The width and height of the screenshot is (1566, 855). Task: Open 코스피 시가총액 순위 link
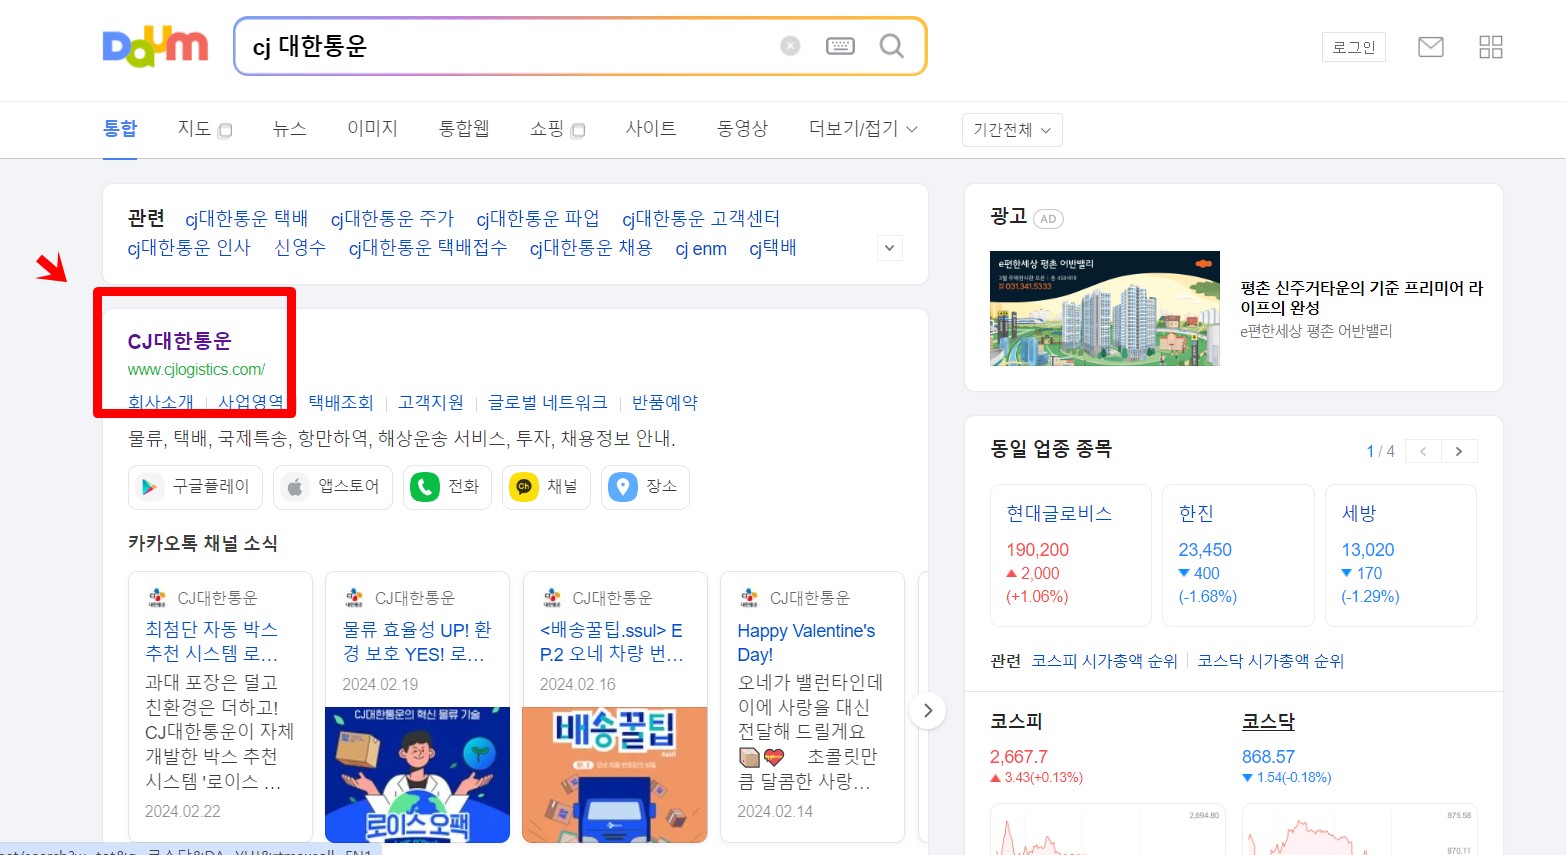click(x=1105, y=661)
